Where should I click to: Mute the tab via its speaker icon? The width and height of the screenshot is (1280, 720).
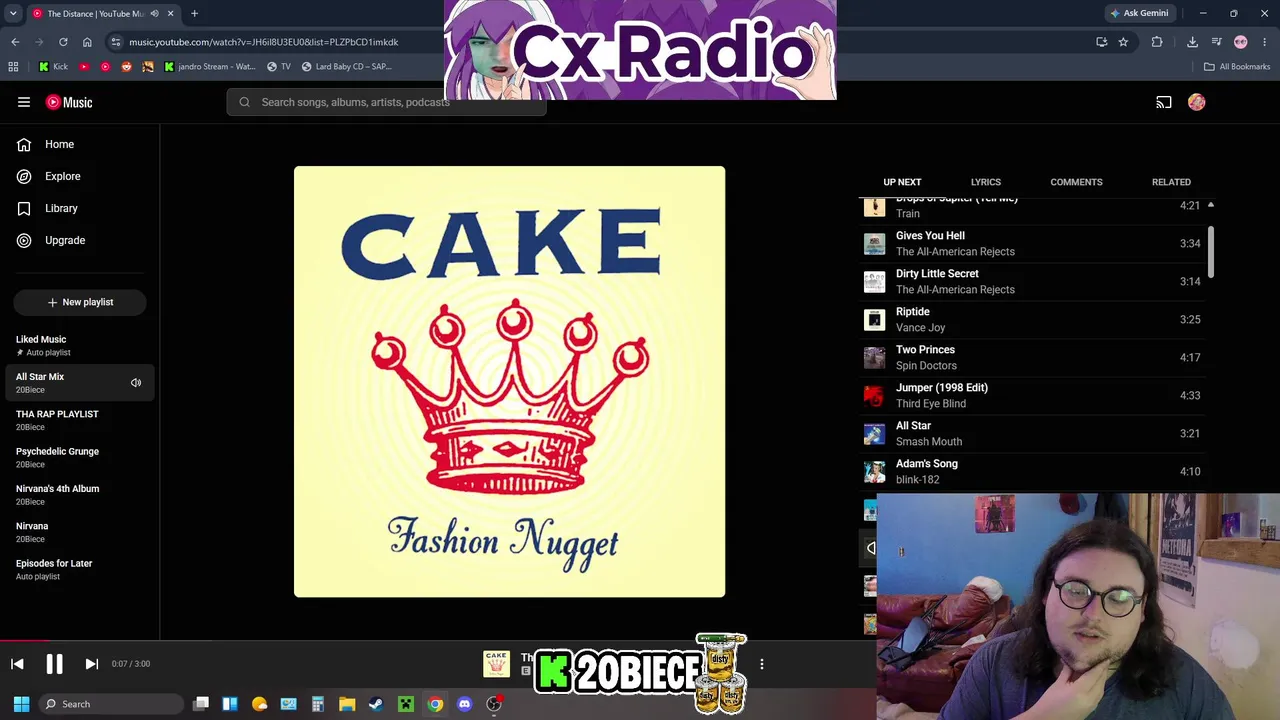coord(154,13)
